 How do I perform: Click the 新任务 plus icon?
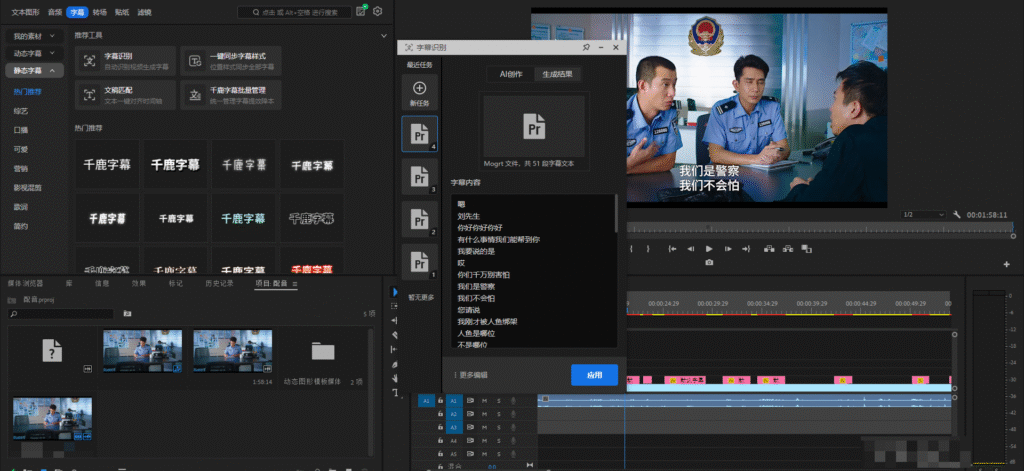[419, 89]
